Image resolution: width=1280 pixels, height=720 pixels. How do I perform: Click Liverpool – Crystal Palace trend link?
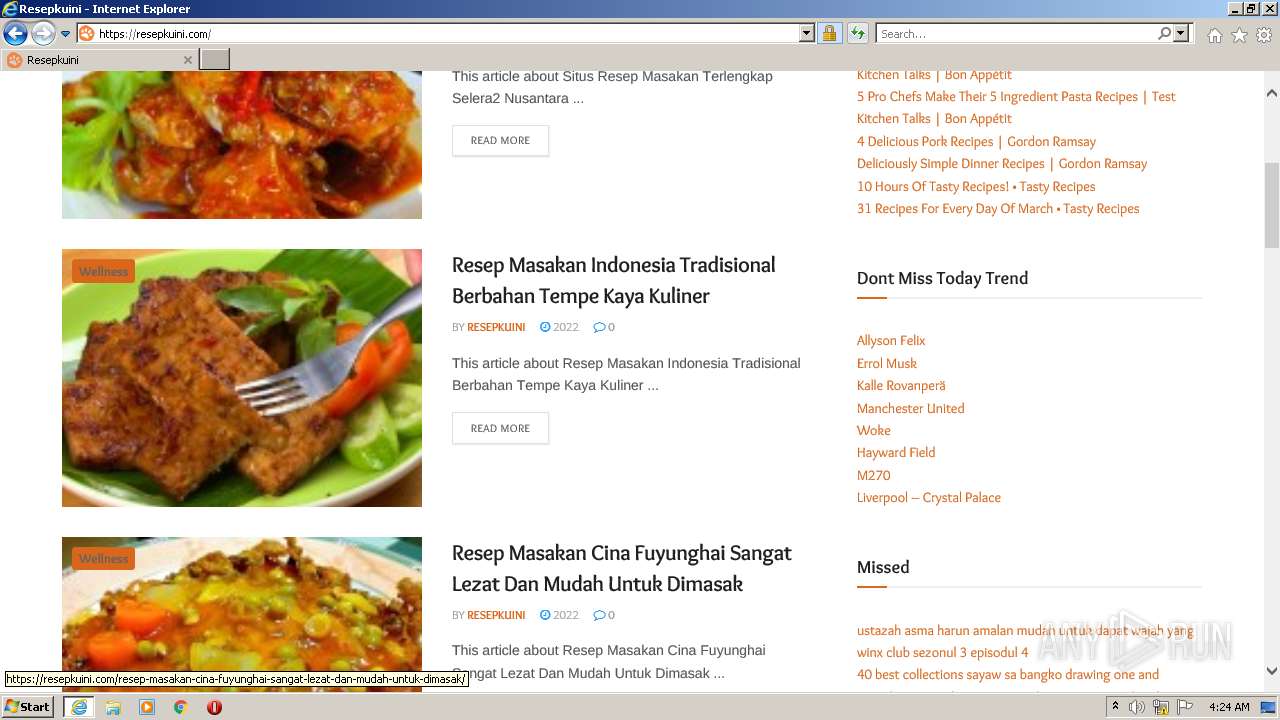[929, 498]
